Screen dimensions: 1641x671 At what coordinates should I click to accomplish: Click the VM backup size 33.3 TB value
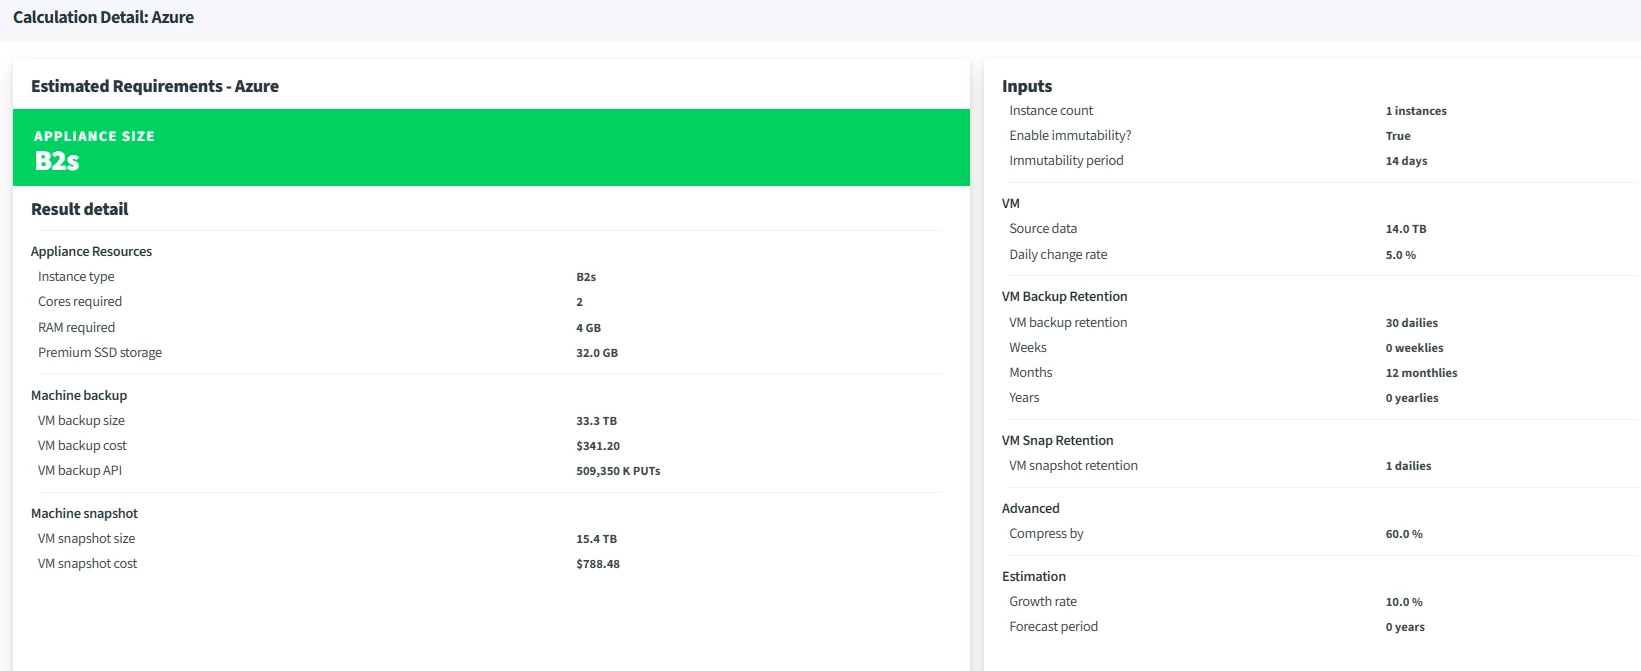coord(596,421)
